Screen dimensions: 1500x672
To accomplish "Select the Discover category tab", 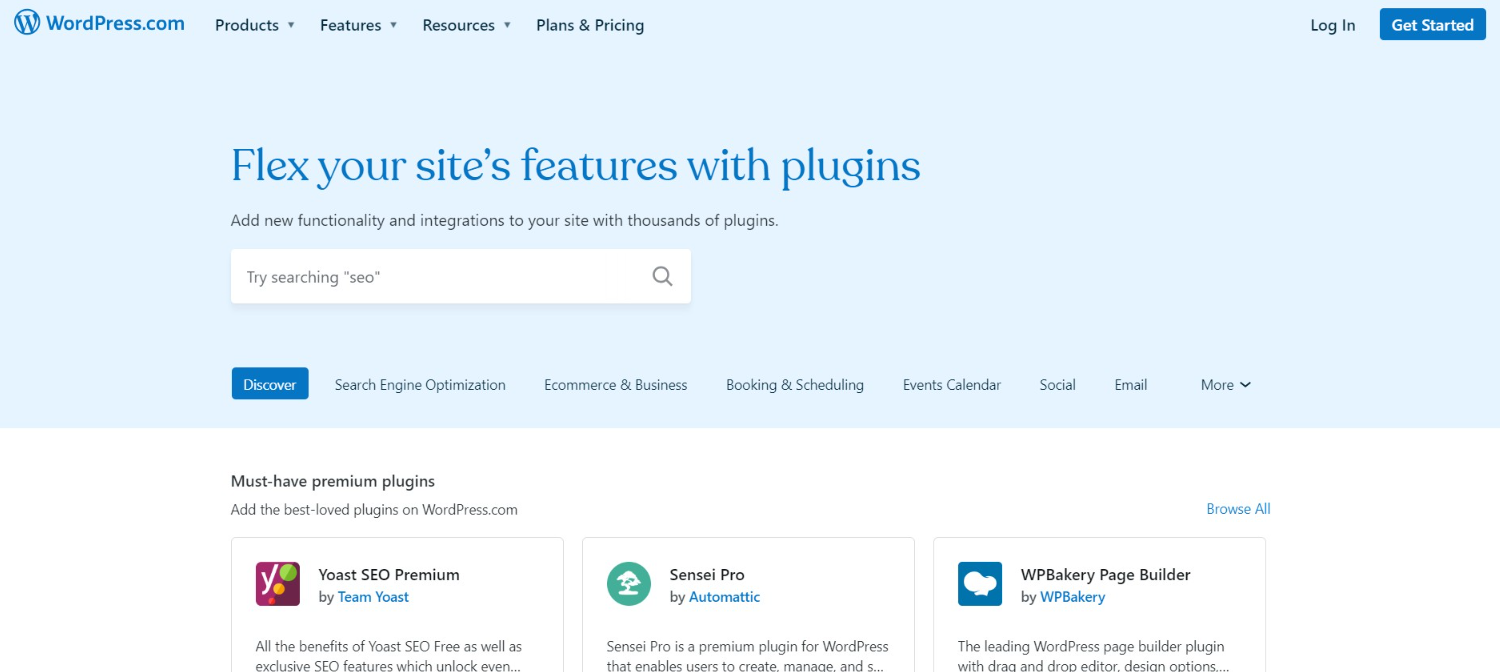I will coord(270,384).
